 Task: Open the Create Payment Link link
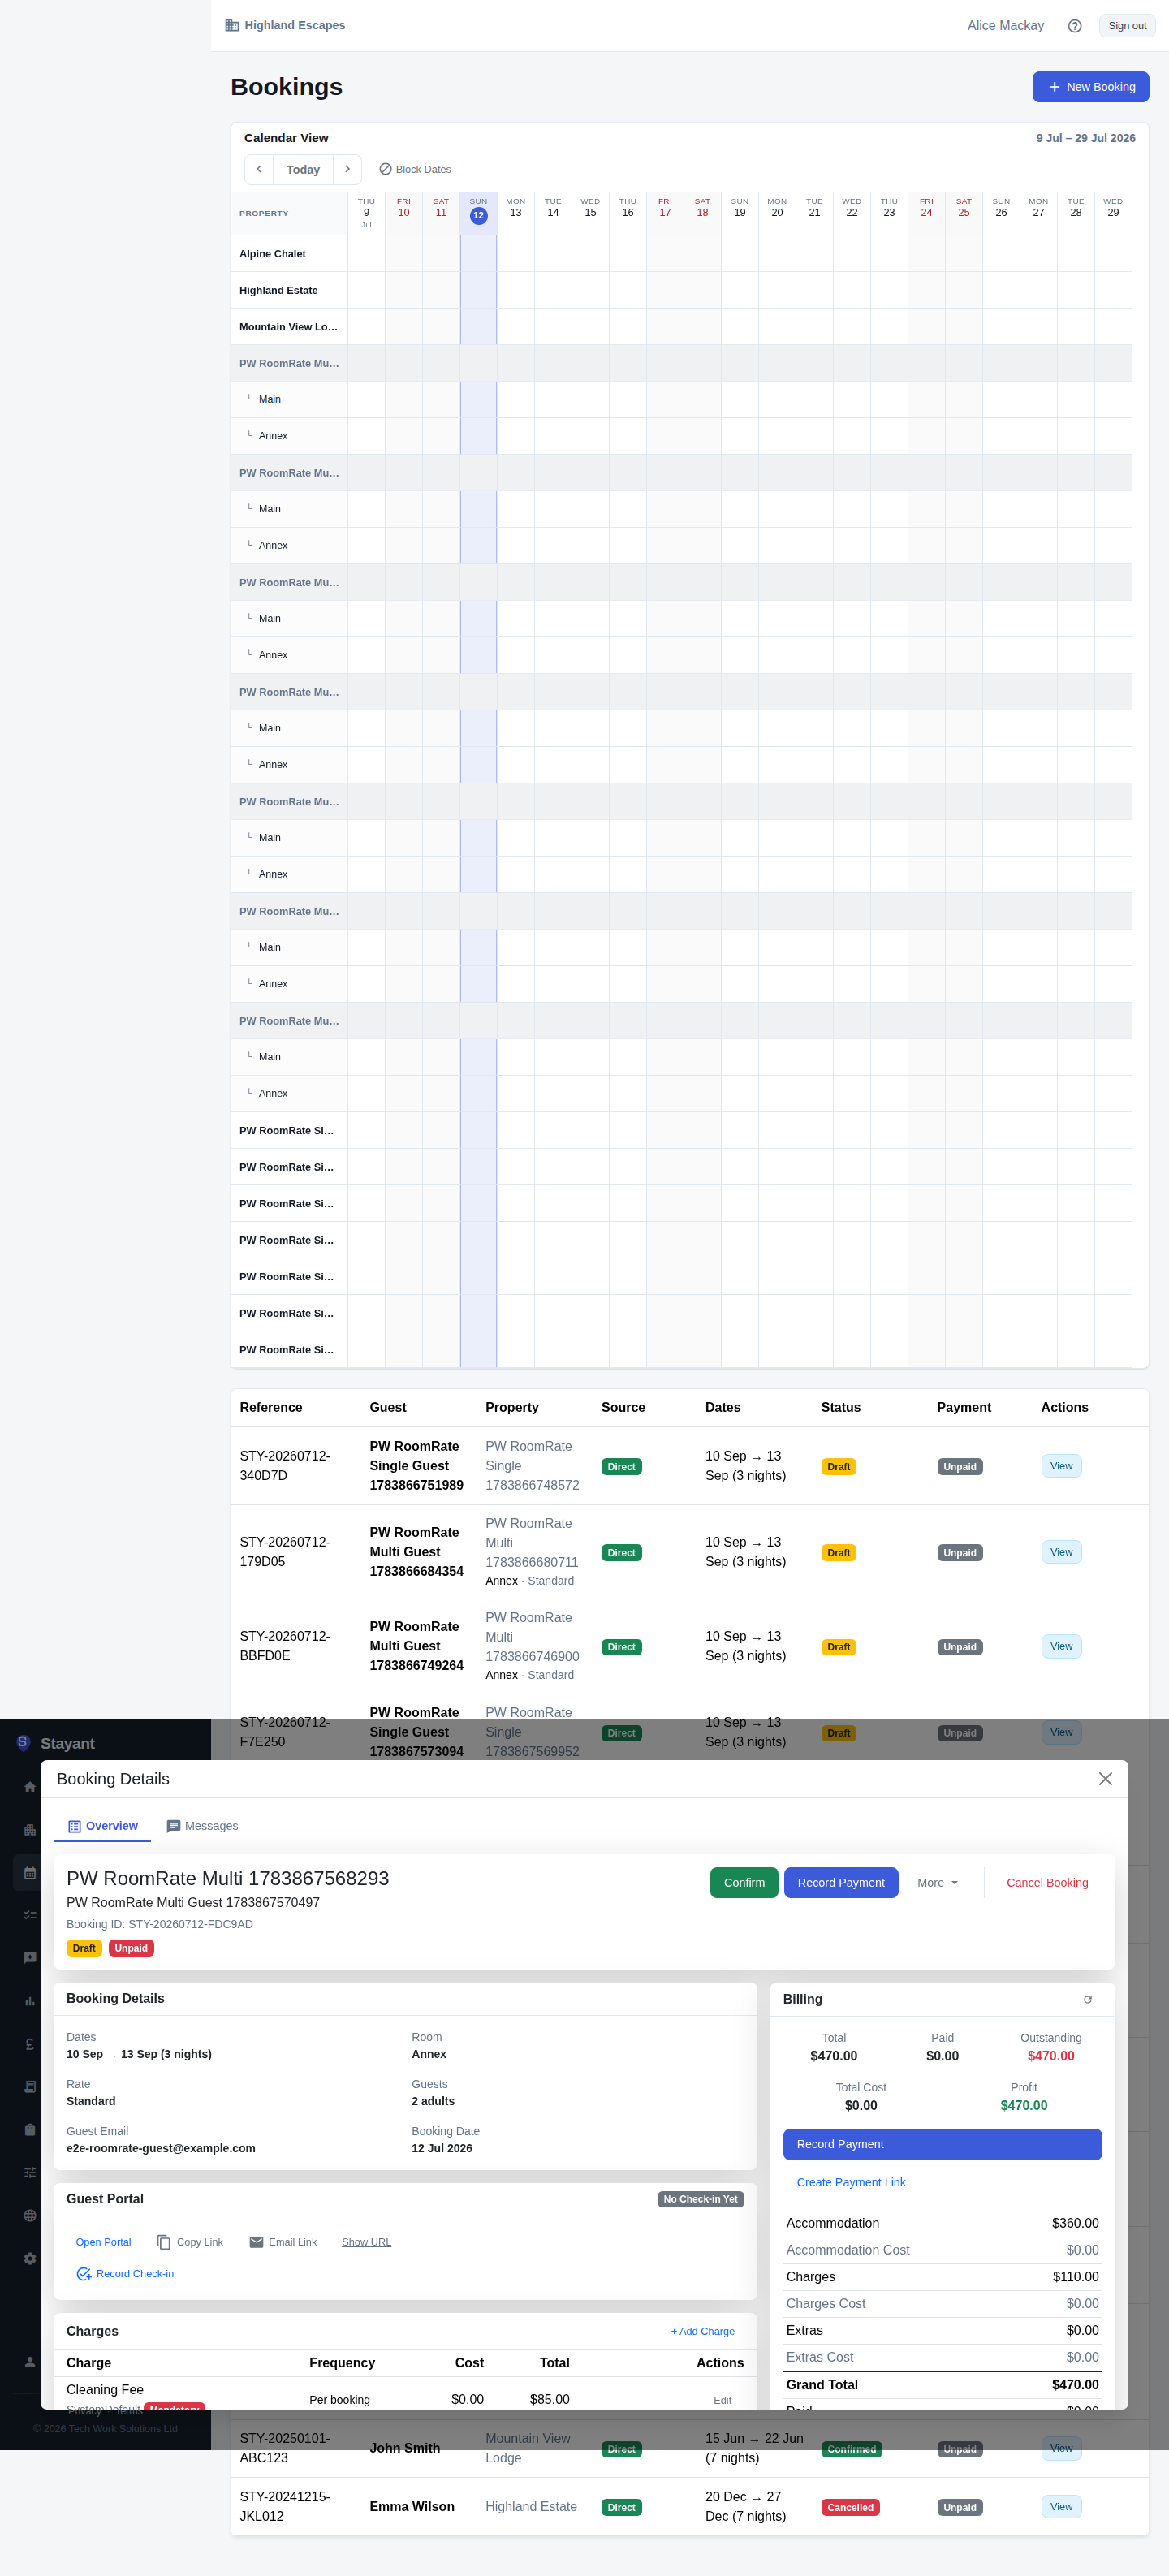point(851,2182)
